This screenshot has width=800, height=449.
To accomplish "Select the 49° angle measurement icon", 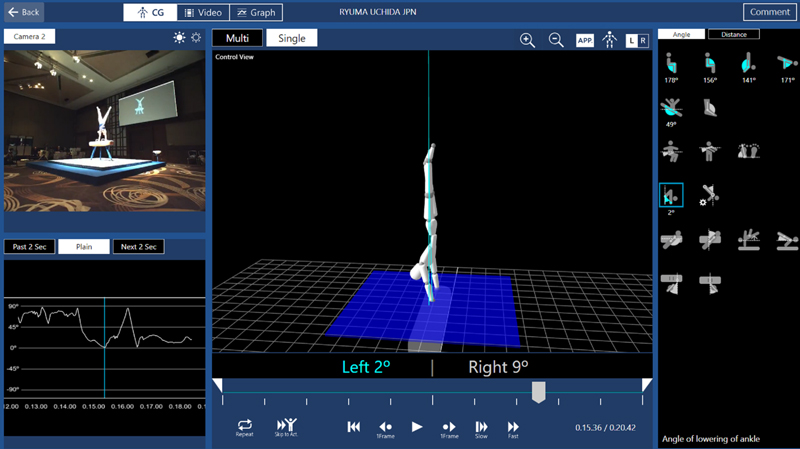I will pos(672,108).
